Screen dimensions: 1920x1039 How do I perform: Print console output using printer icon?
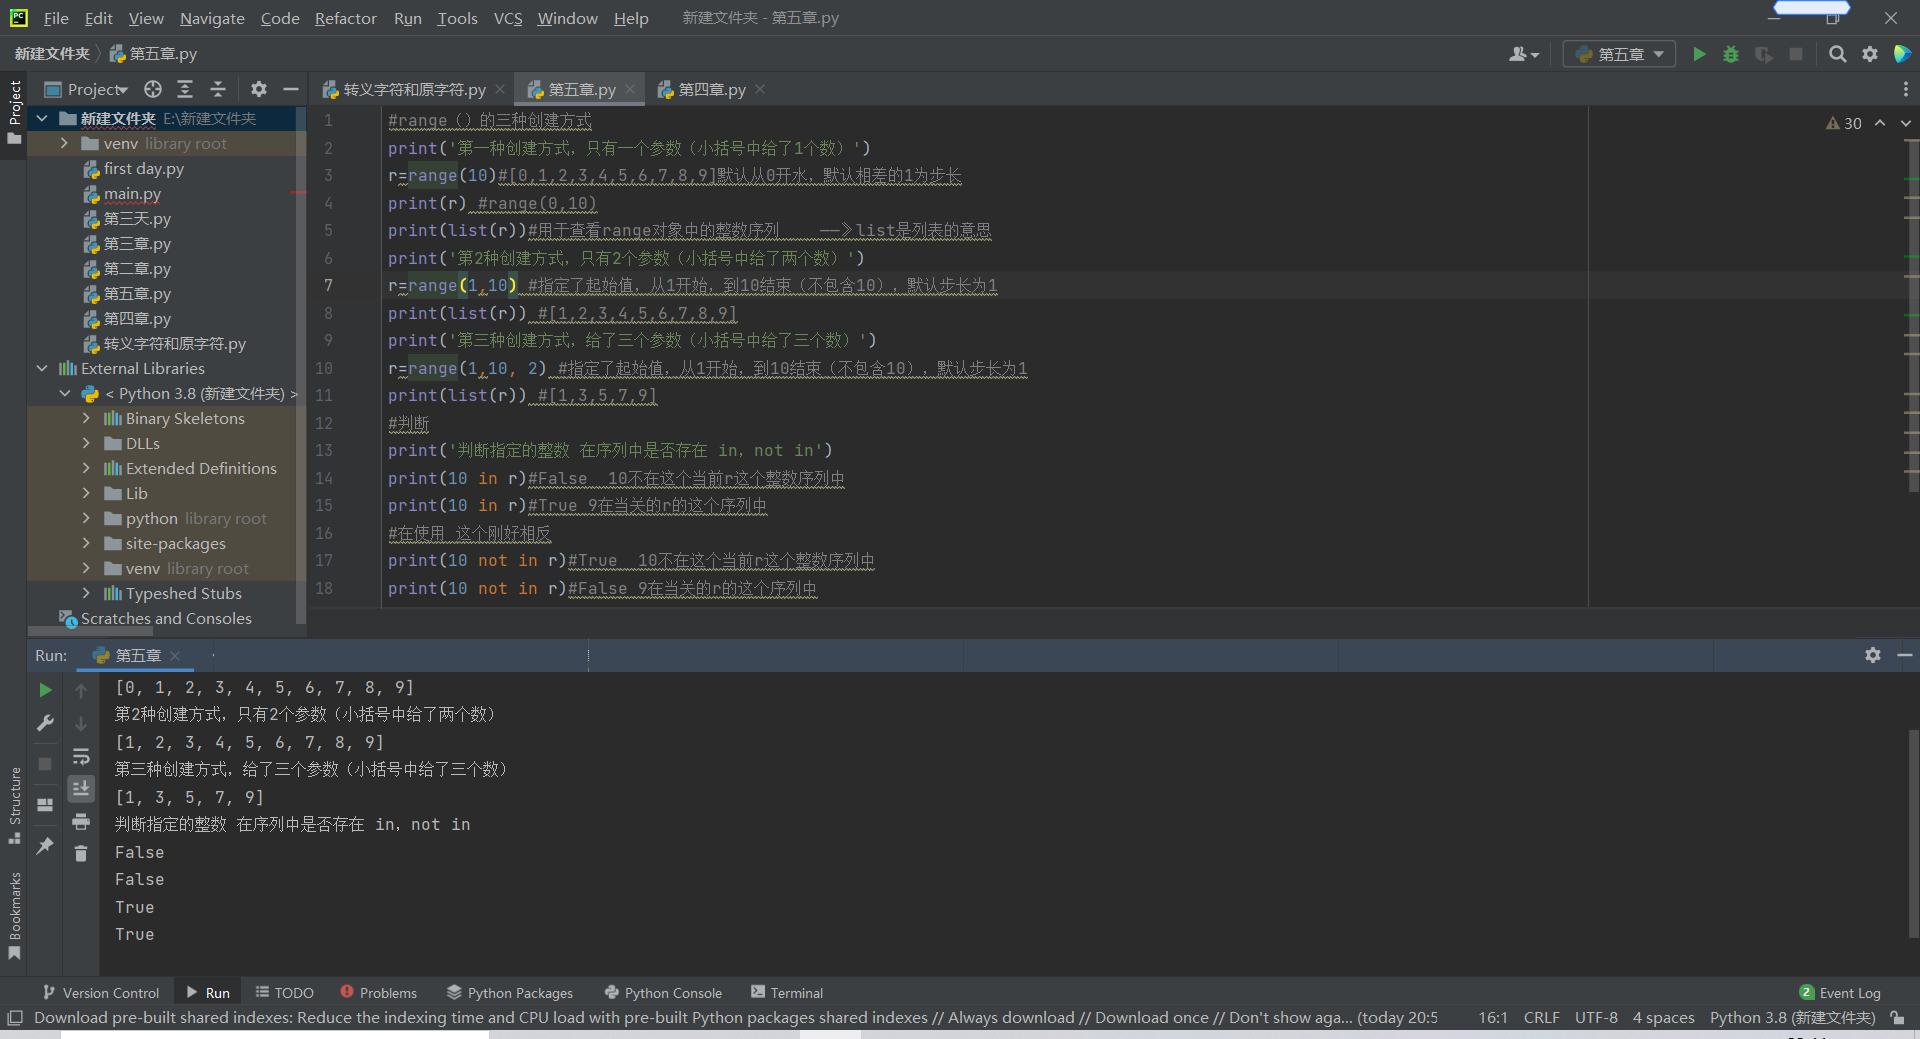click(81, 822)
